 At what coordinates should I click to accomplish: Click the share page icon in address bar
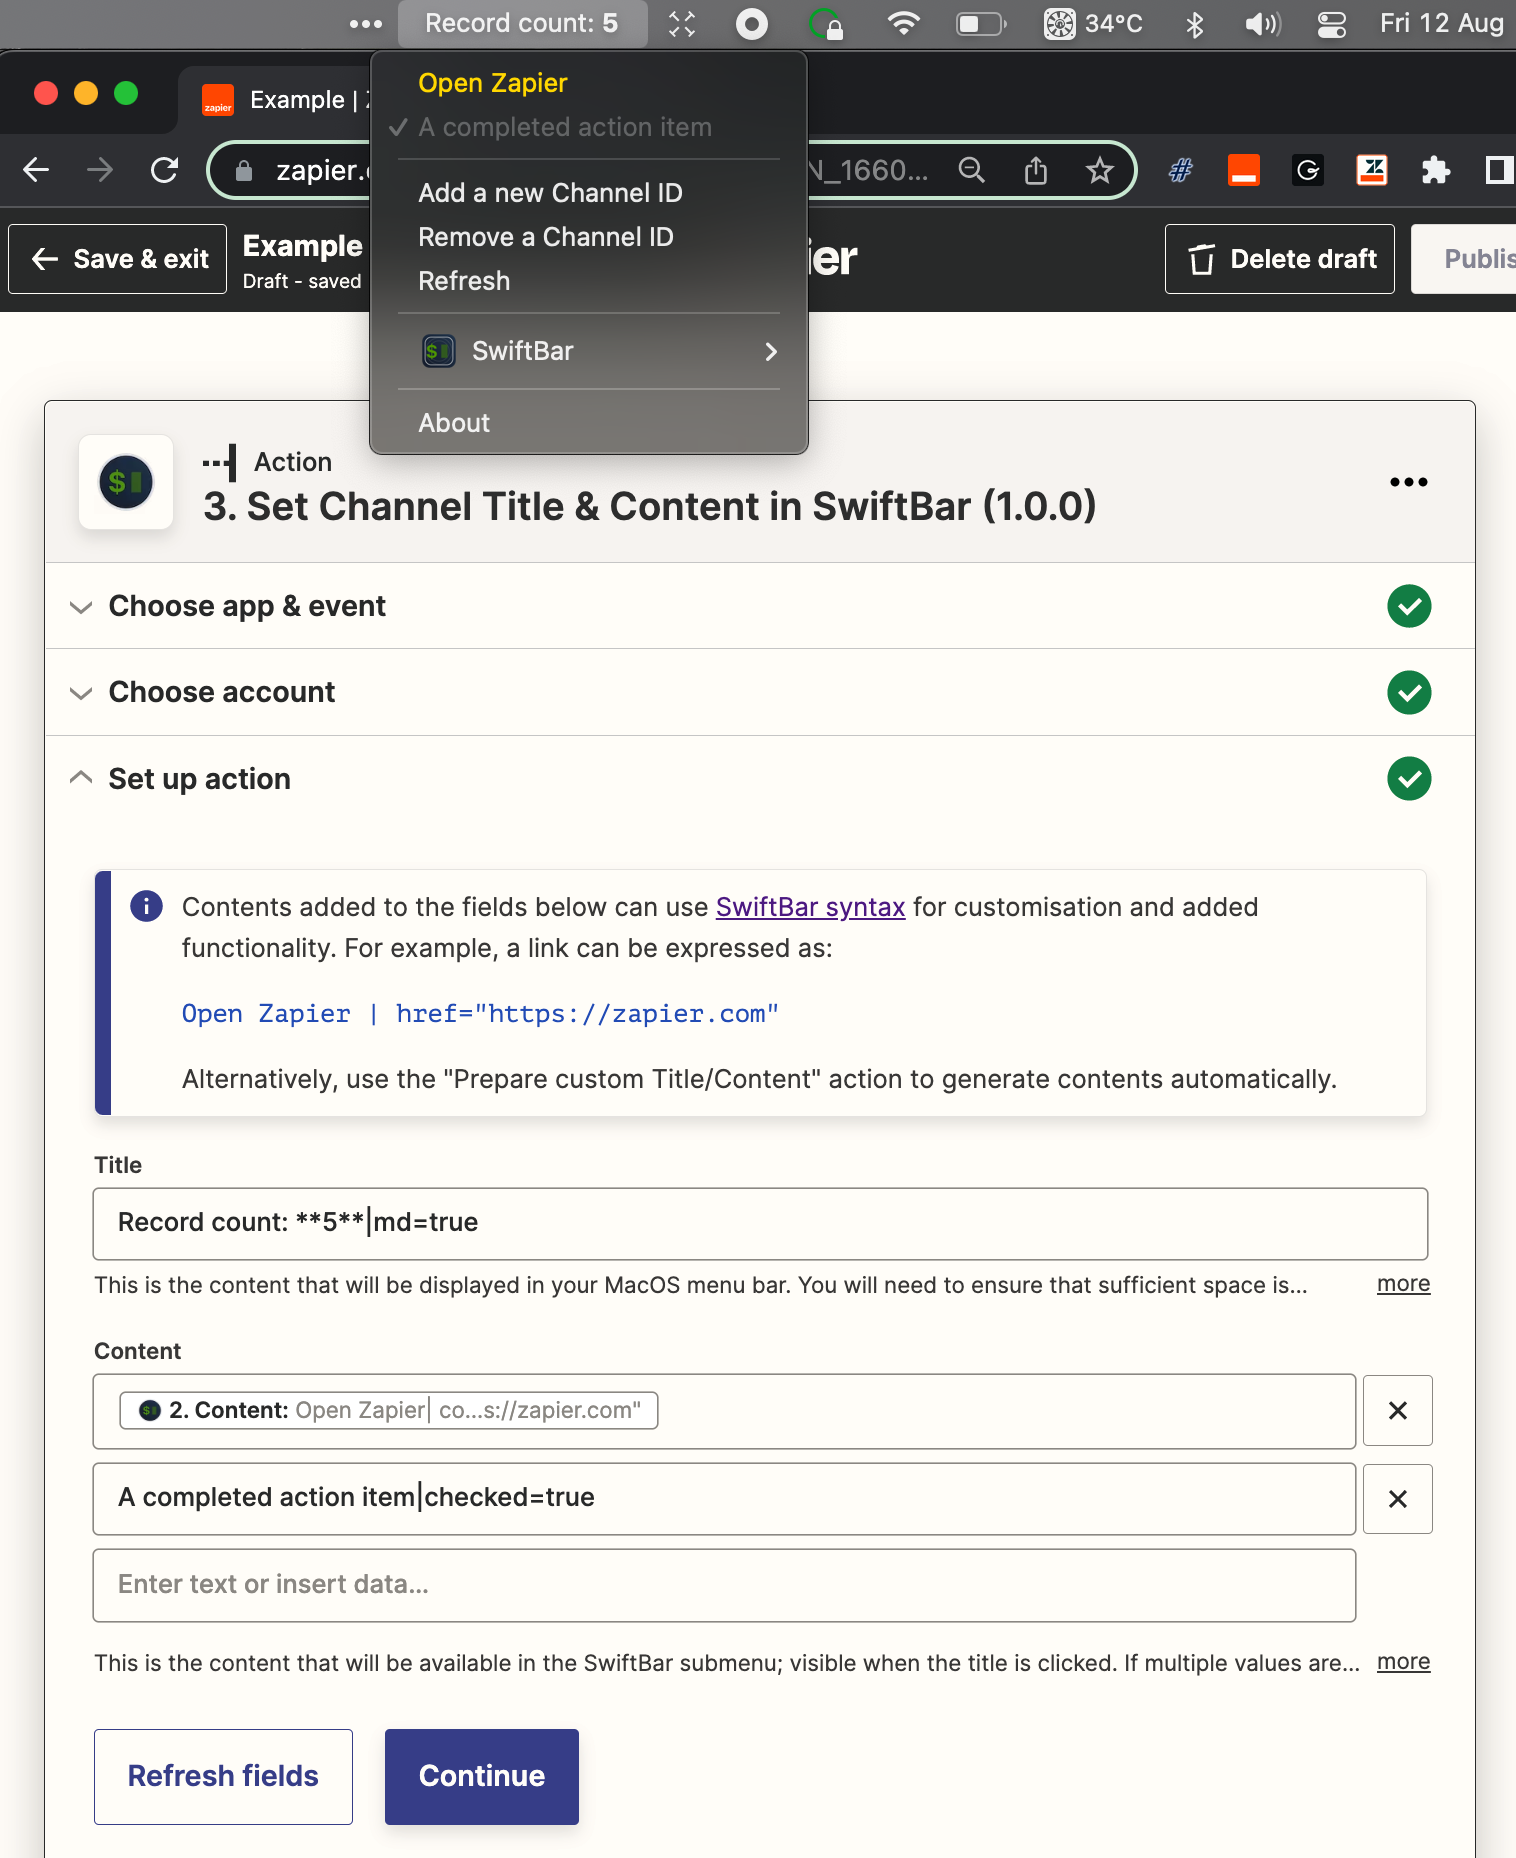tap(1036, 171)
